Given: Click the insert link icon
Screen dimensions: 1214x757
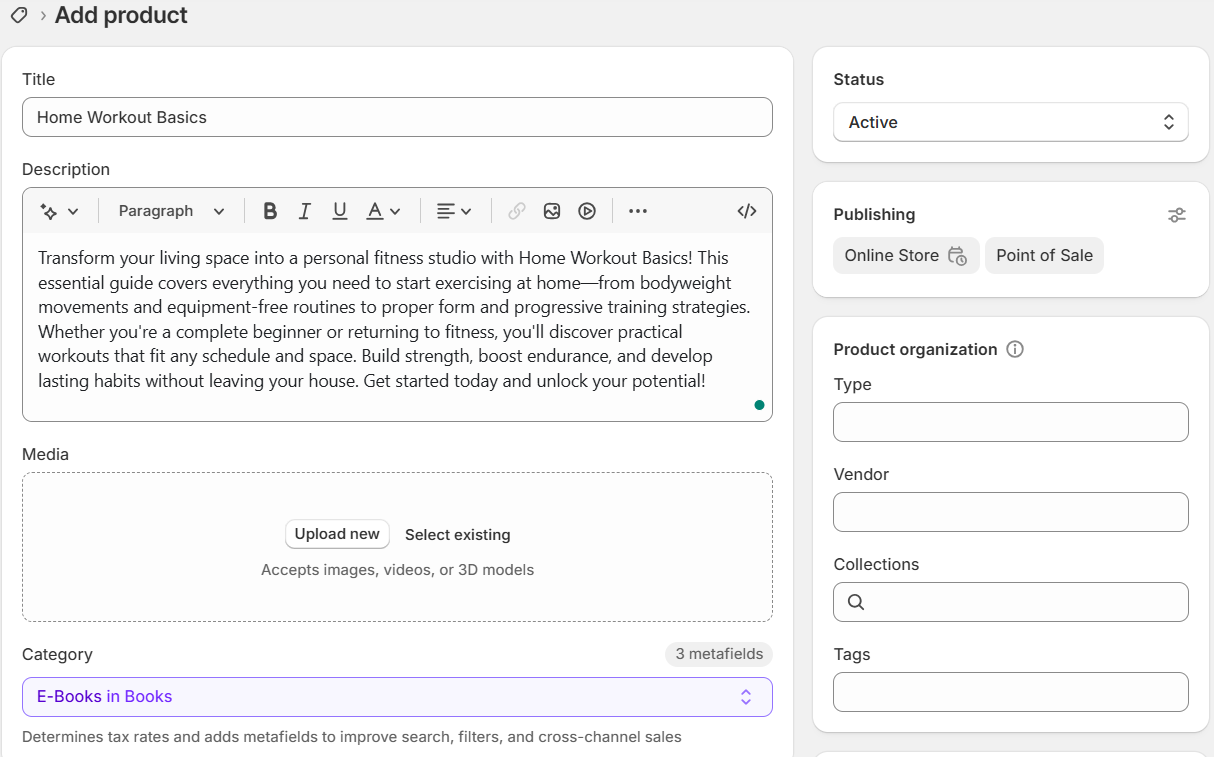Looking at the screenshot, I should (517, 211).
